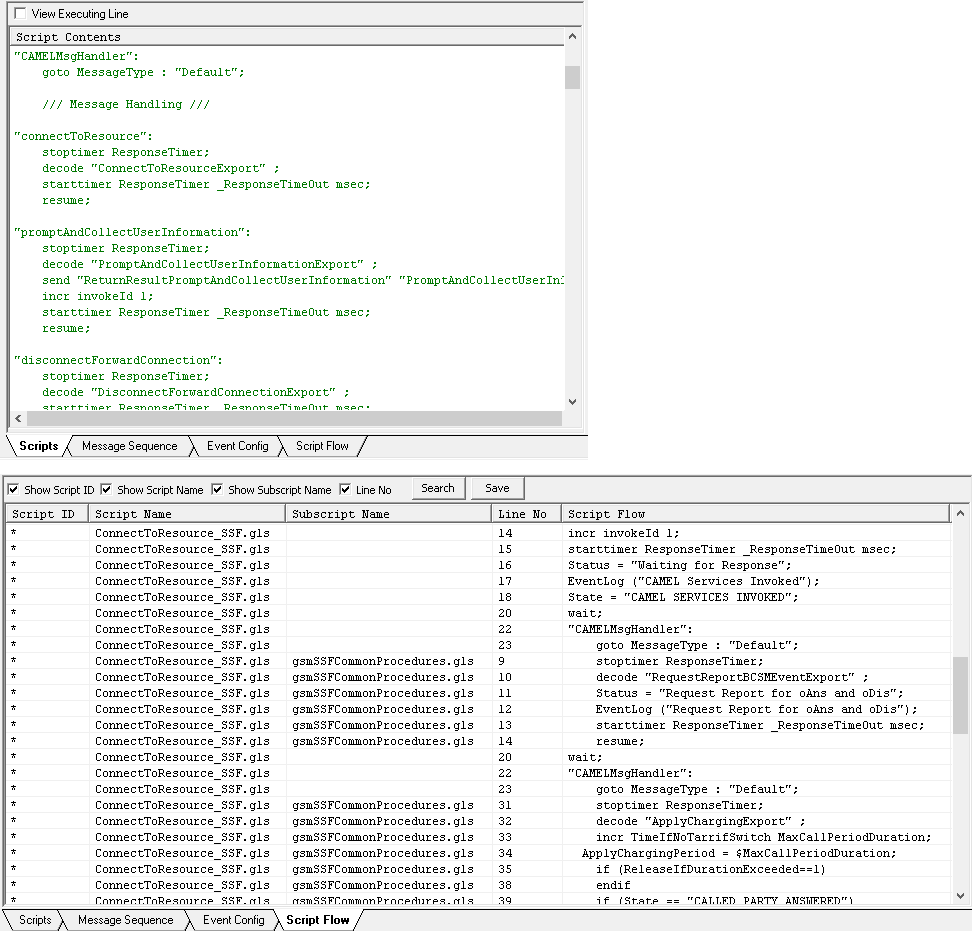Viewport: 974px width, 934px height.
Task: Click scroll-up arrow of Script Contents pane
Action: pos(572,37)
